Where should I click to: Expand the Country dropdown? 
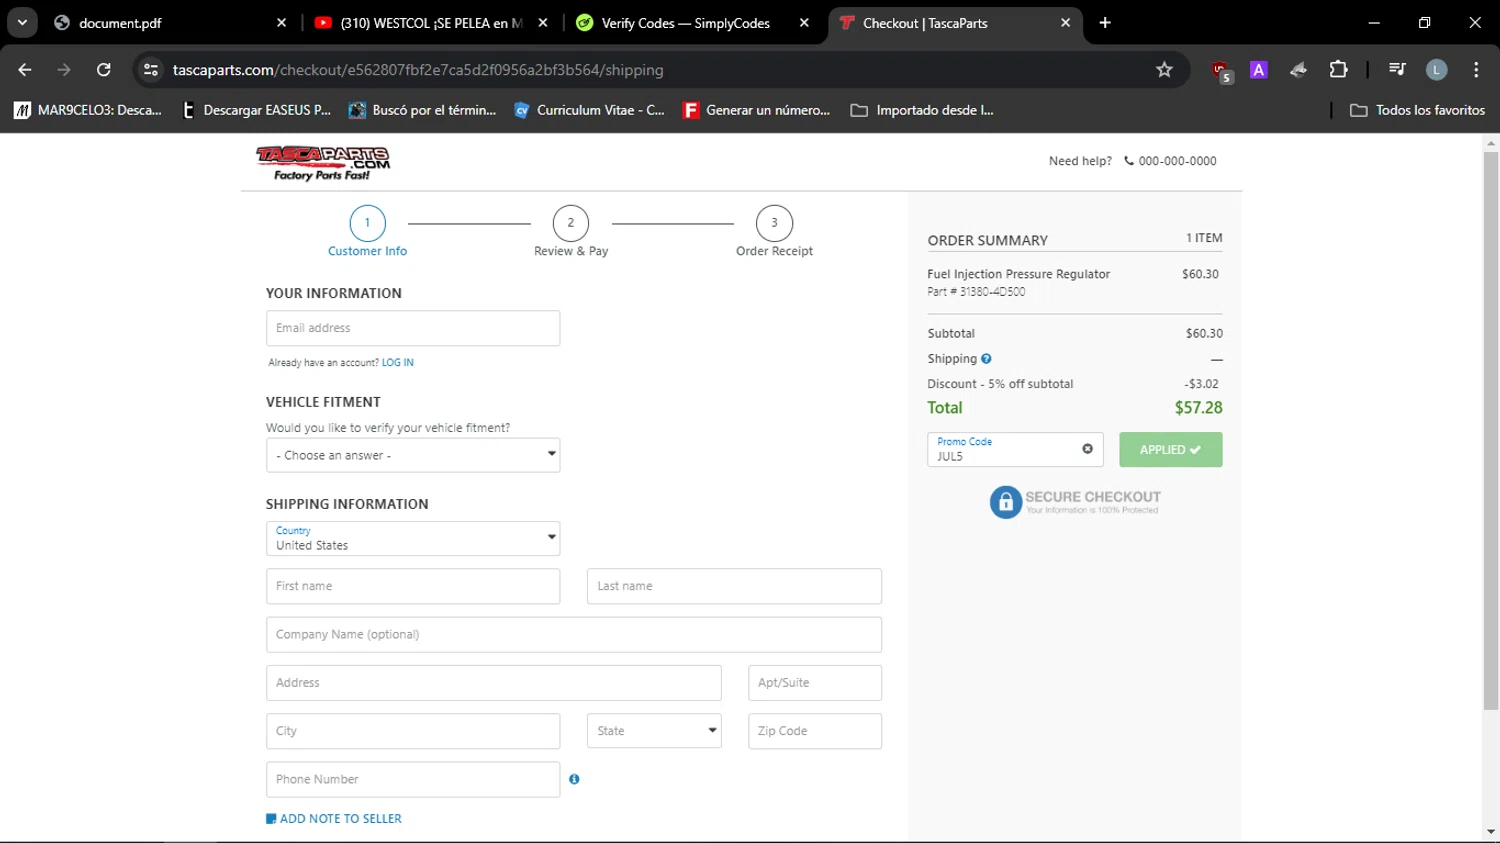tap(413, 538)
